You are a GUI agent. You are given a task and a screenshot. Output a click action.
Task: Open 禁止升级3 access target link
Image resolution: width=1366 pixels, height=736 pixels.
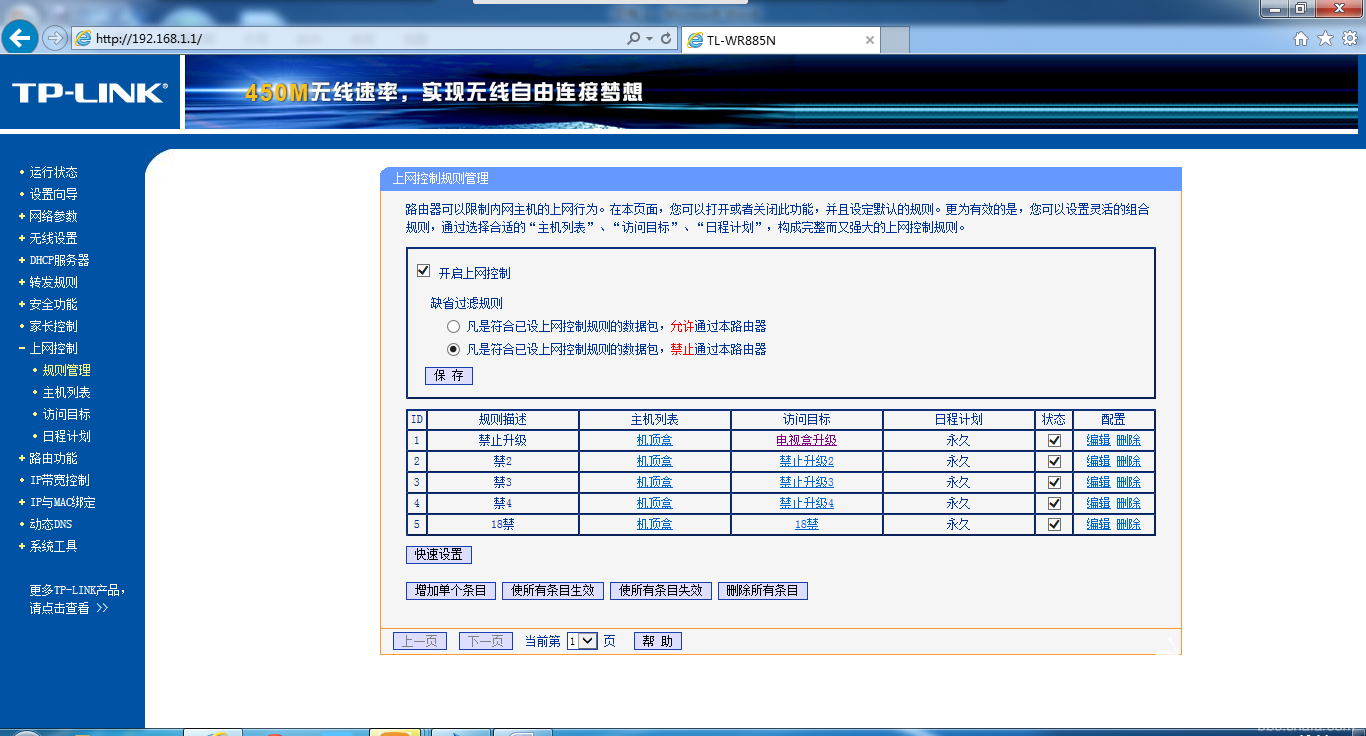click(807, 482)
